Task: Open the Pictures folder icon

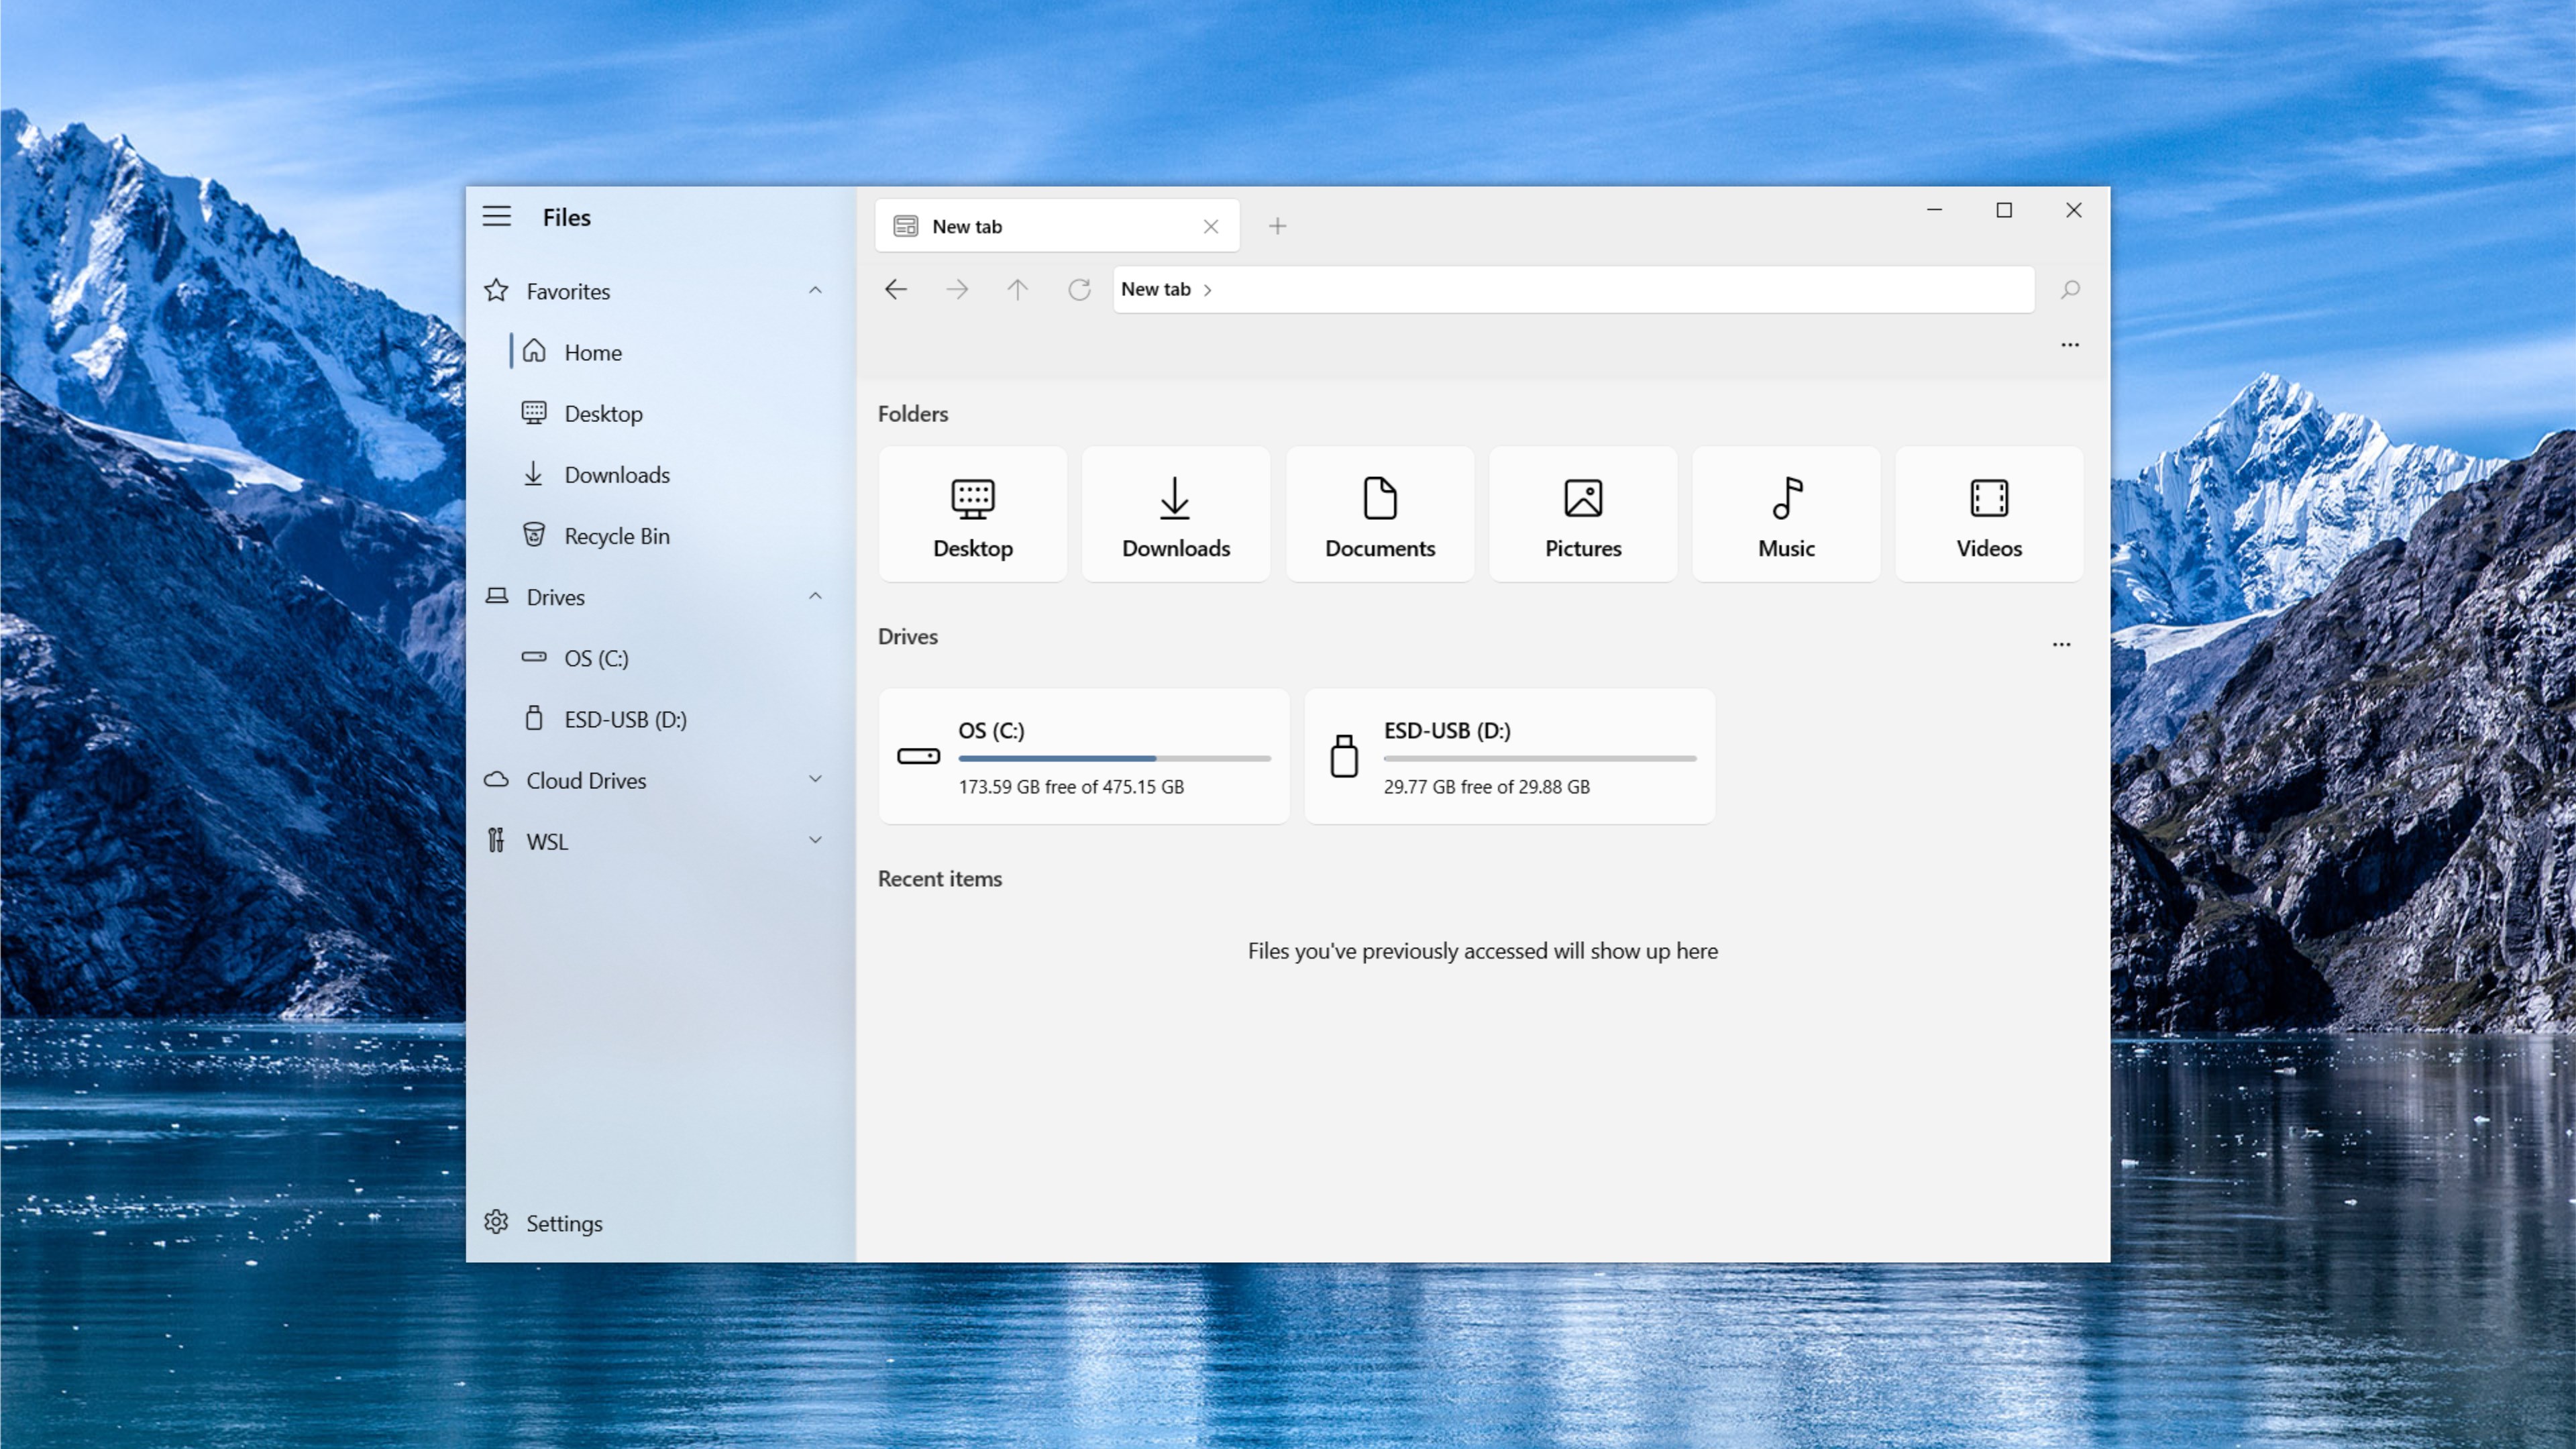Action: pyautogui.click(x=1583, y=513)
